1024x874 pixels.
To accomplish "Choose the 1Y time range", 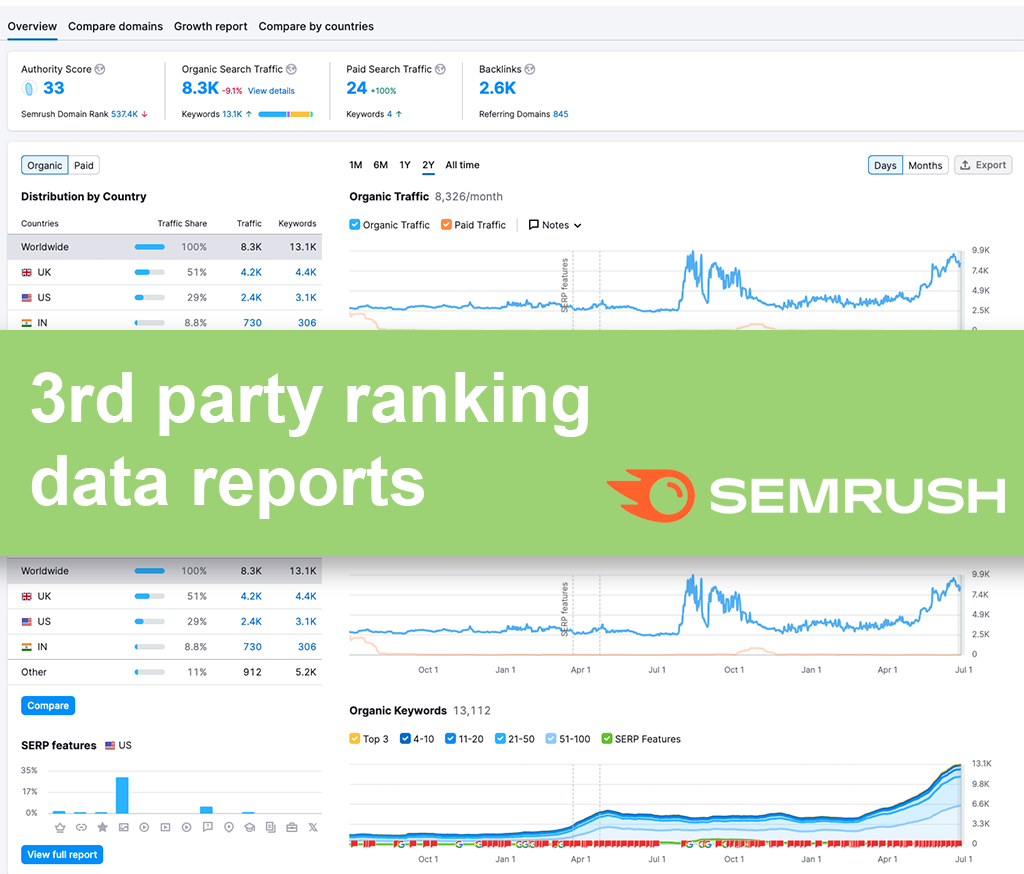I will tap(405, 165).
